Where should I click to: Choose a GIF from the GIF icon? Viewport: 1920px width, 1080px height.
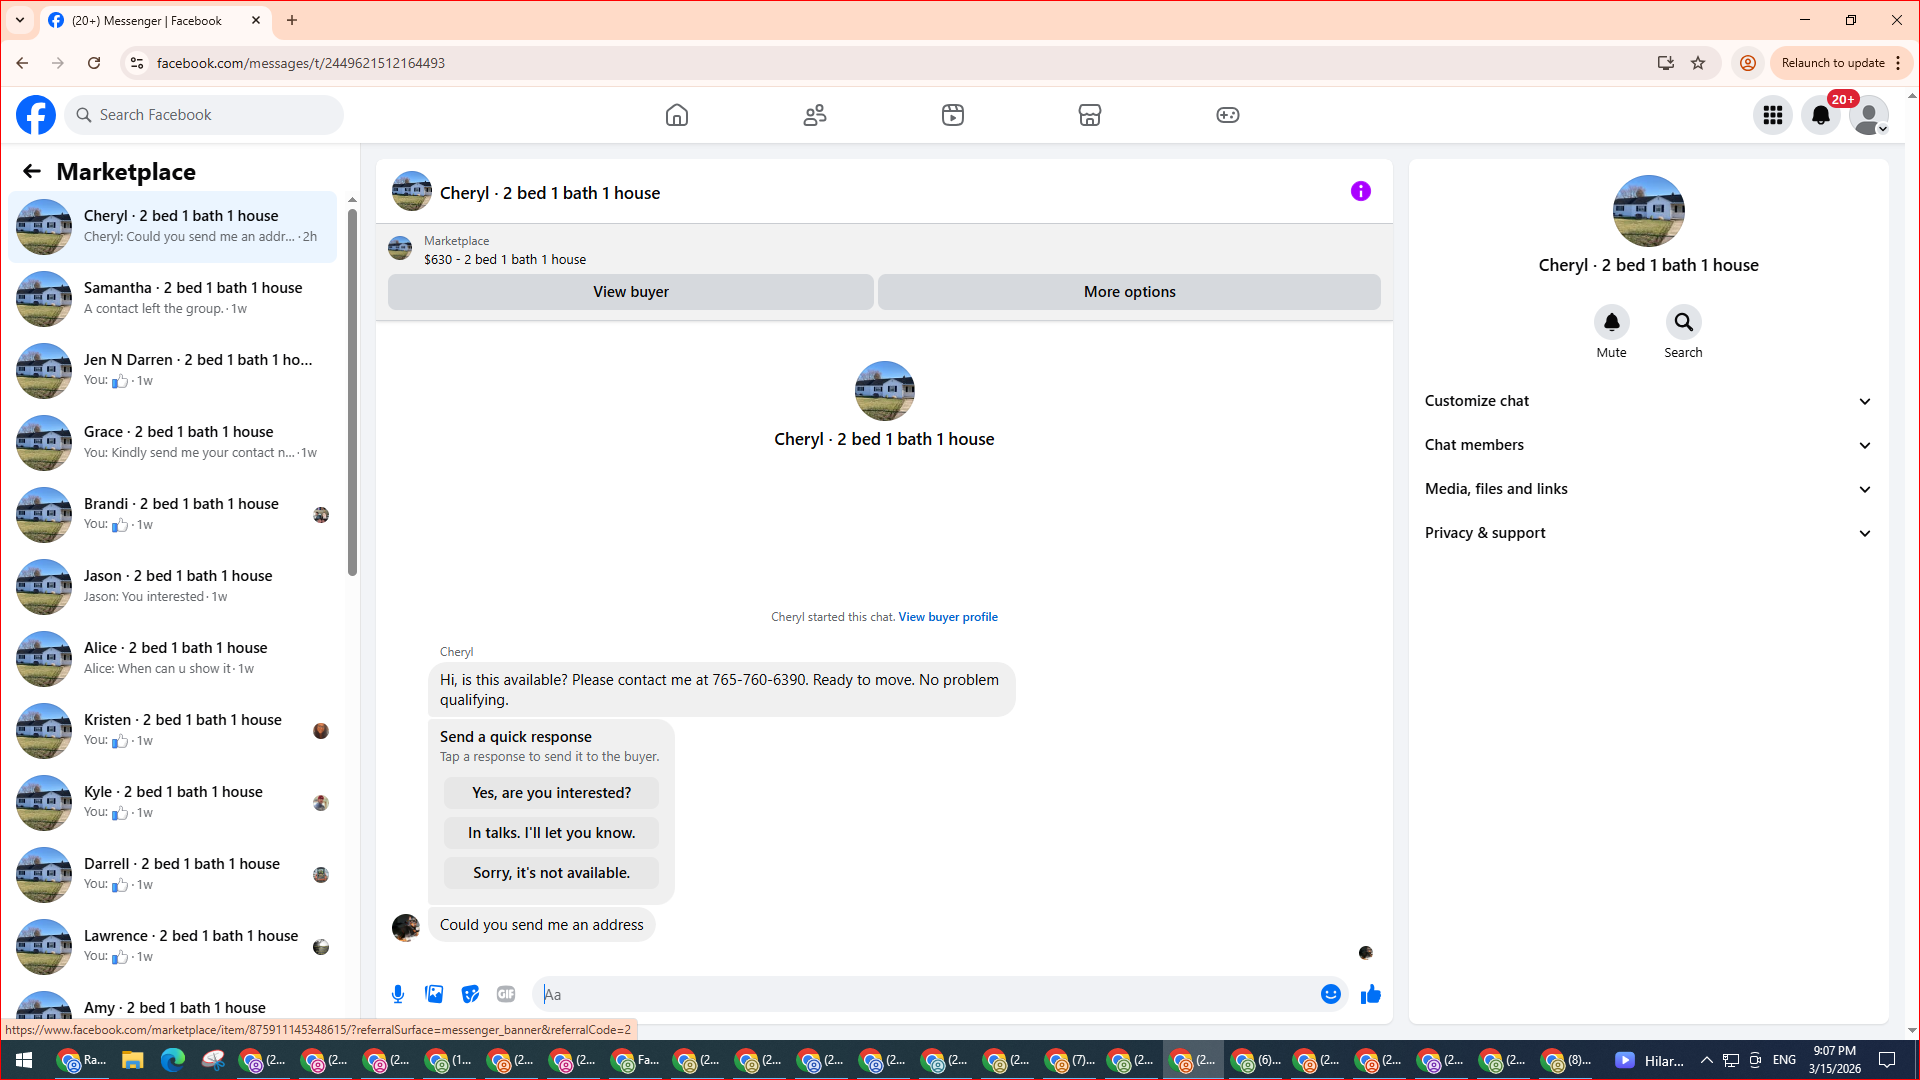pyautogui.click(x=506, y=994)
